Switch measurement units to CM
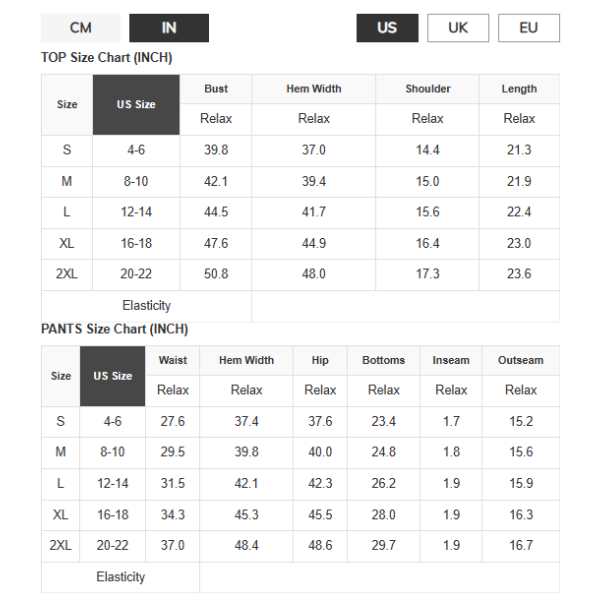Viewport: 600px width, 600px height. 81,28
